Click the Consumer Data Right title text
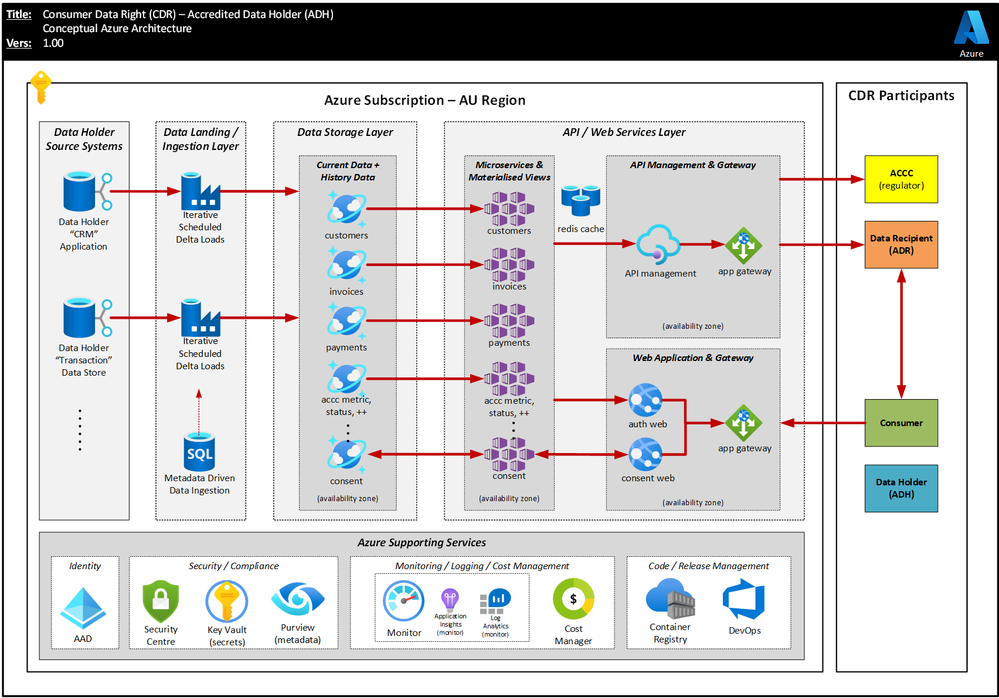The width and height of the screenshot is (999, 698). (x=188, y=14)
